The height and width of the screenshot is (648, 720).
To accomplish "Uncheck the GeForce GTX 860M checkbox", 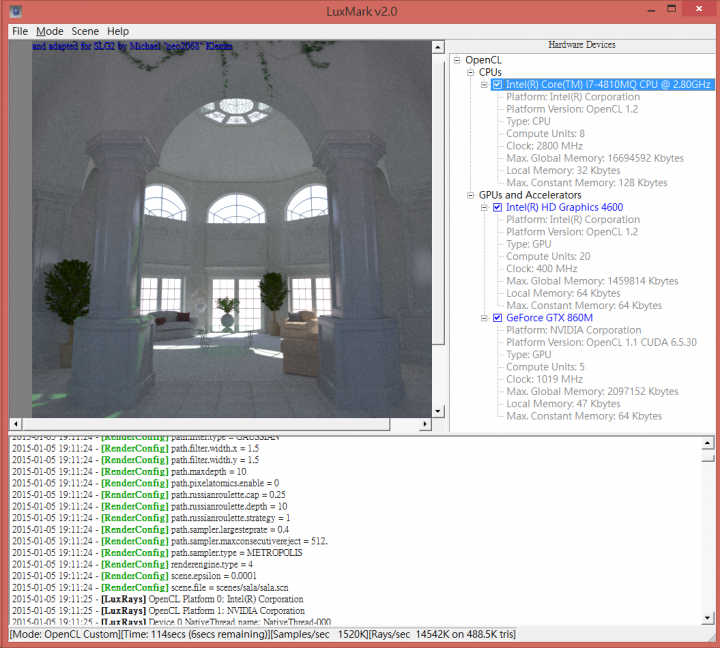I will click(x=497, y=318).
